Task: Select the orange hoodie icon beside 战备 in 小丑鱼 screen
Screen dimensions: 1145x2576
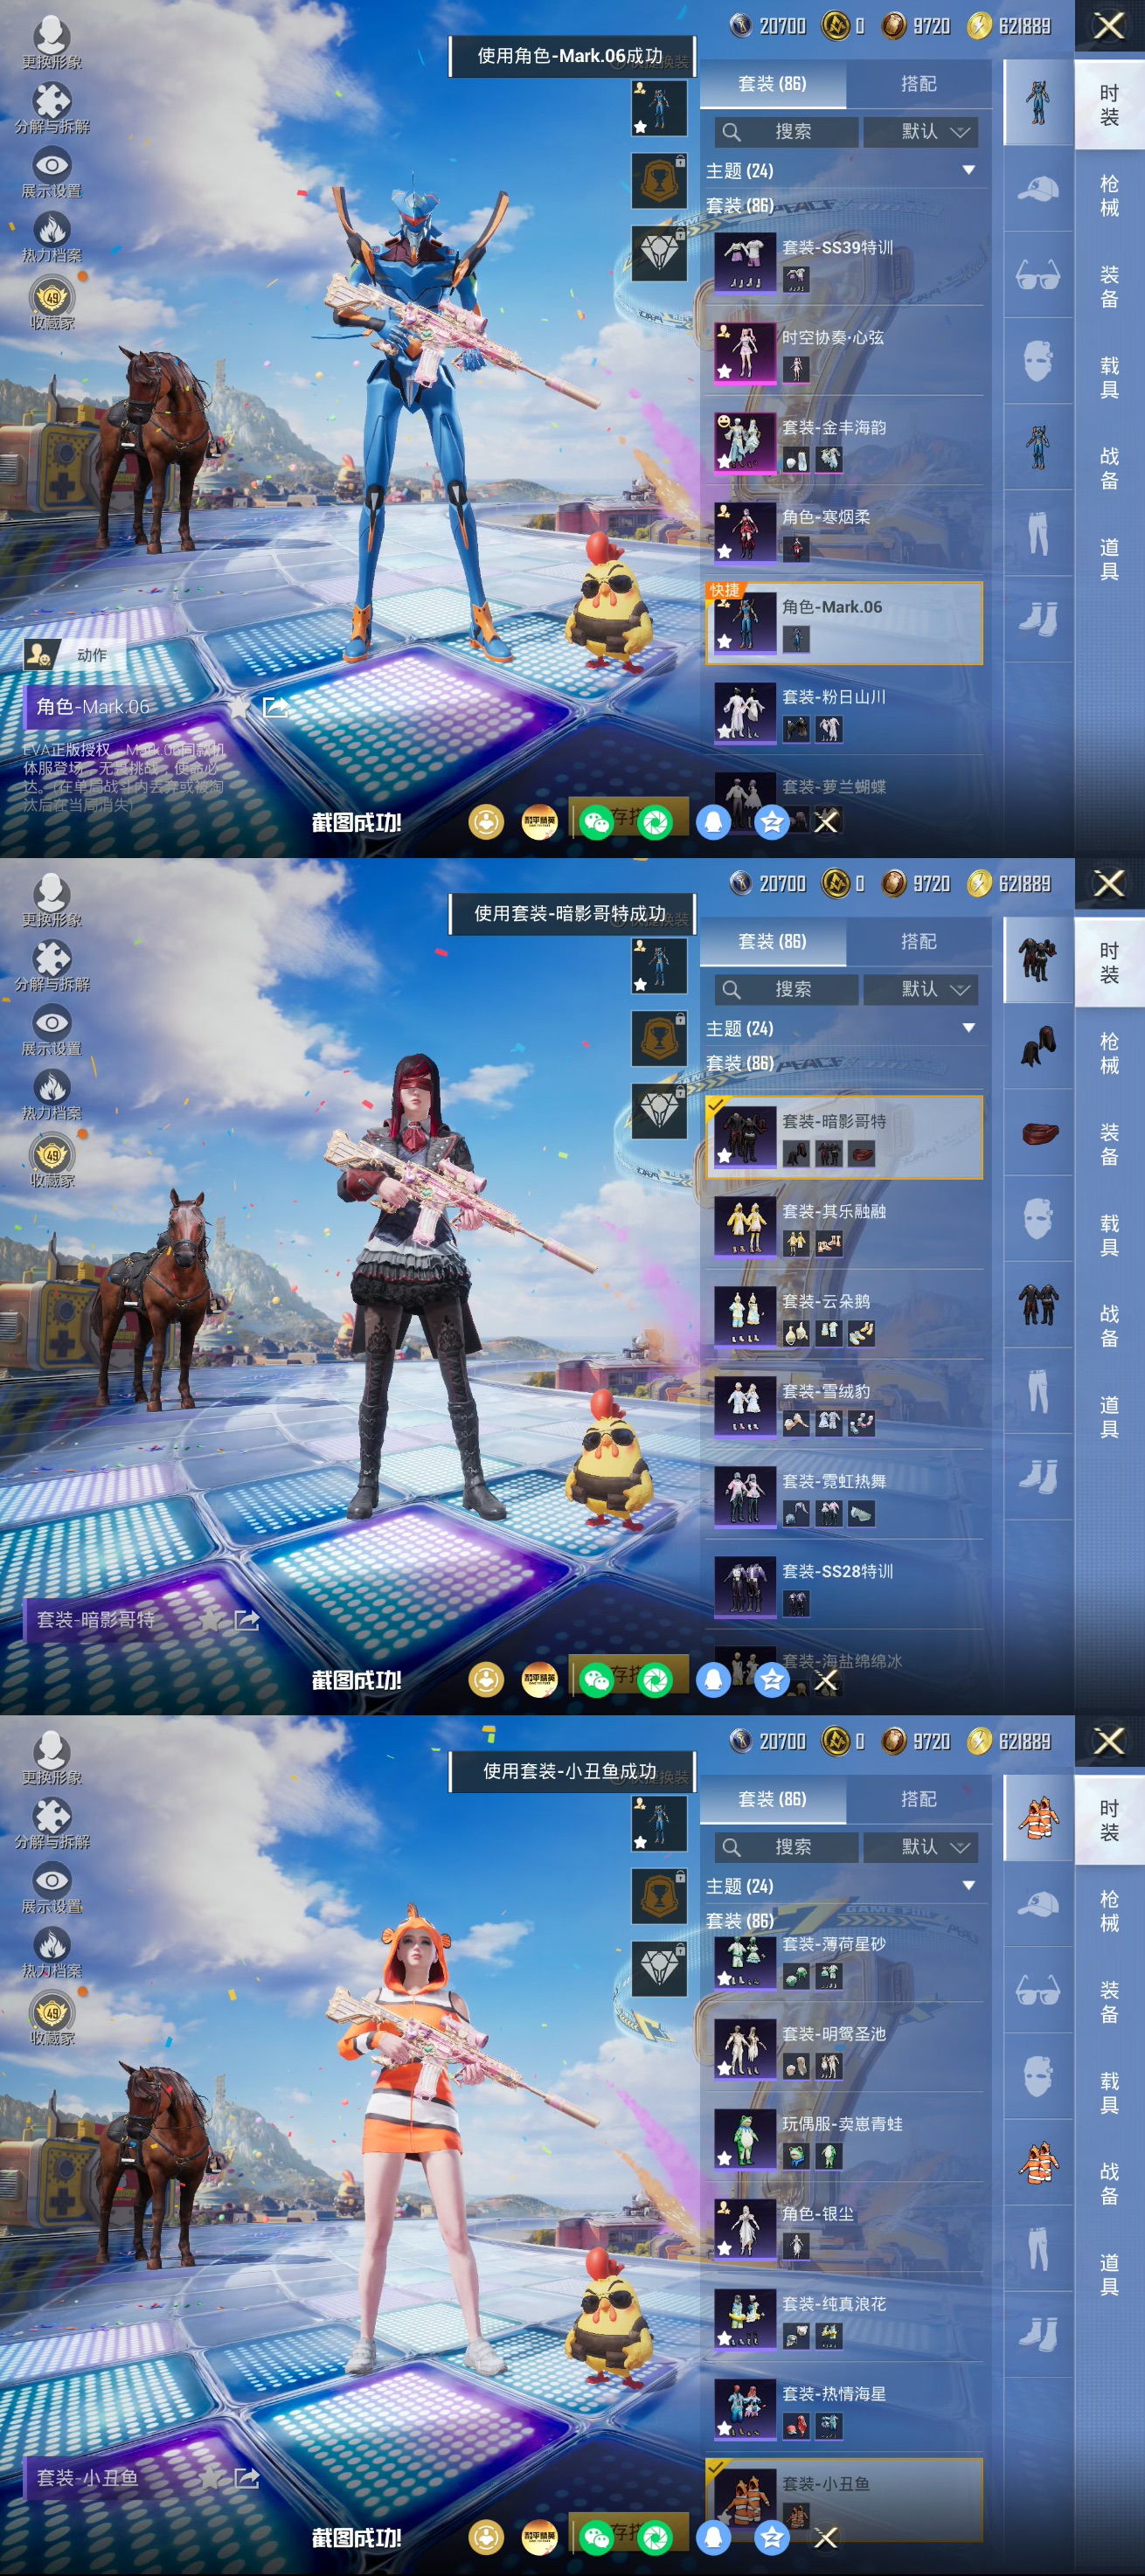Action: [x=1038, y=2163]
